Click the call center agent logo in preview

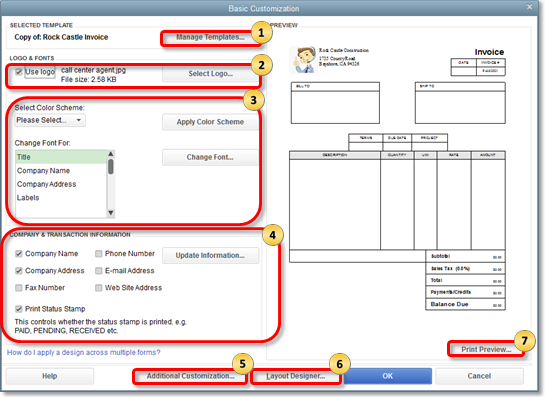[303, 60]
